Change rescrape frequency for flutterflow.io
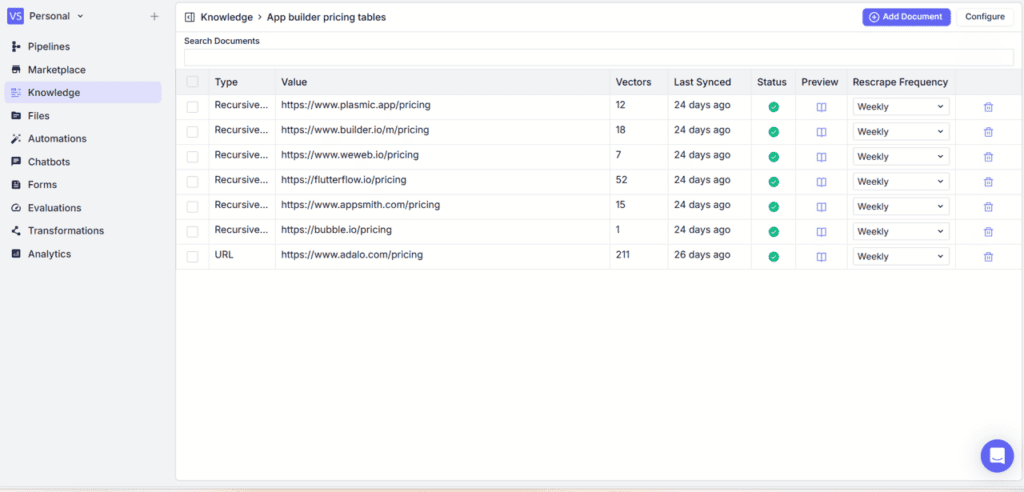The height and width of the screenshot is (492, 1024). (900, 182)
